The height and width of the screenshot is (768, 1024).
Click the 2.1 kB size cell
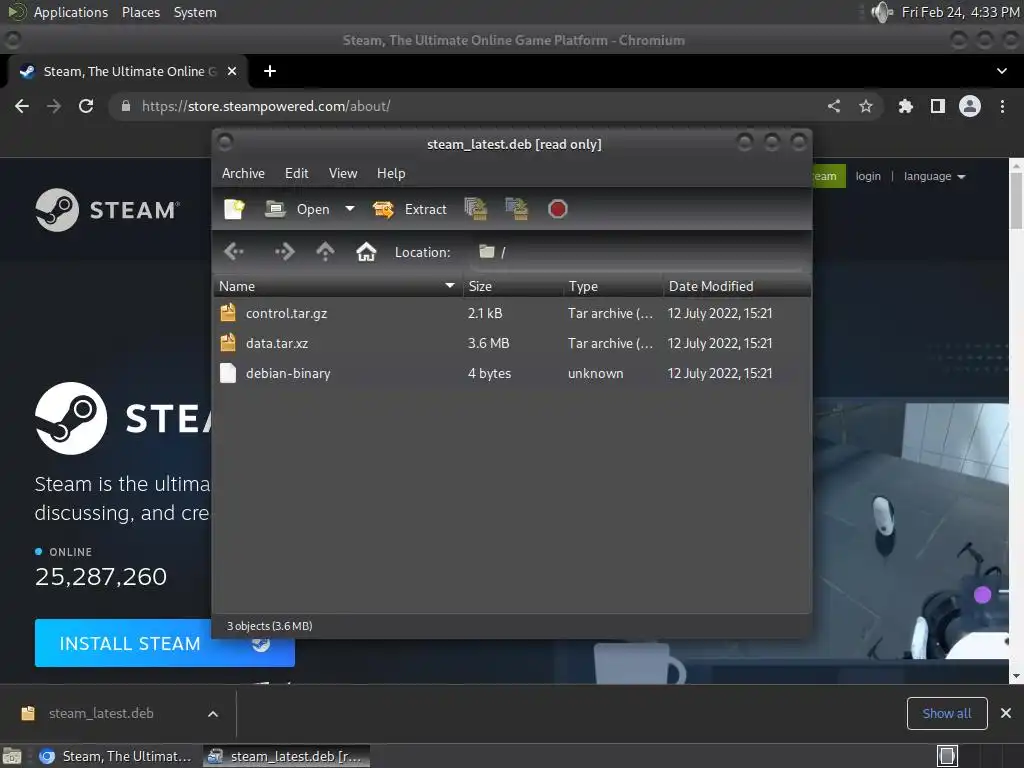[x=485, y=313]
